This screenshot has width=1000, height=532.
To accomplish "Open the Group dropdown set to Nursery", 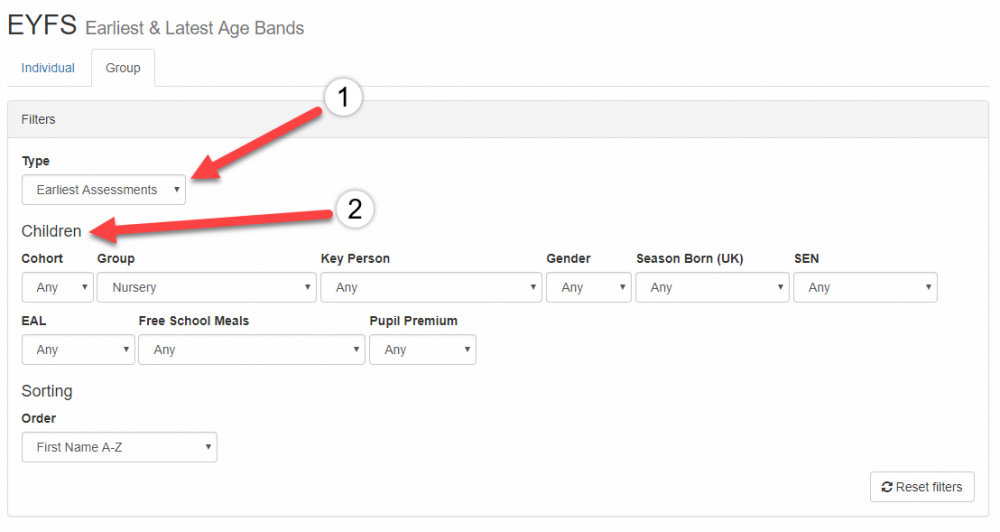I will point(207,287).
